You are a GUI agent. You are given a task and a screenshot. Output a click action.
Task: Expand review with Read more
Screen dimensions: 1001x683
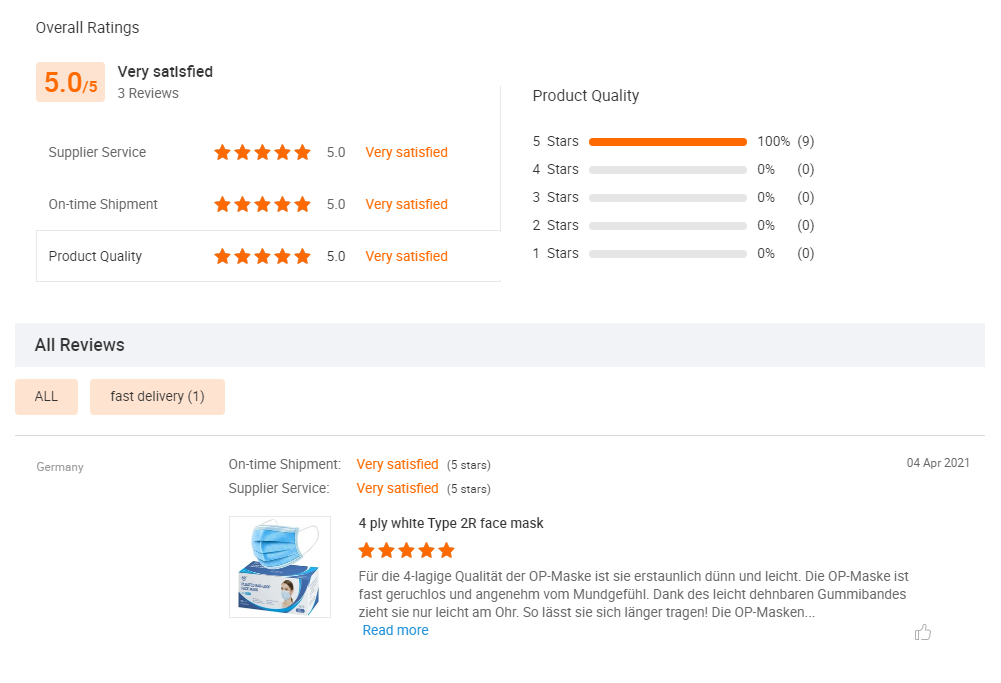point(395,630)
